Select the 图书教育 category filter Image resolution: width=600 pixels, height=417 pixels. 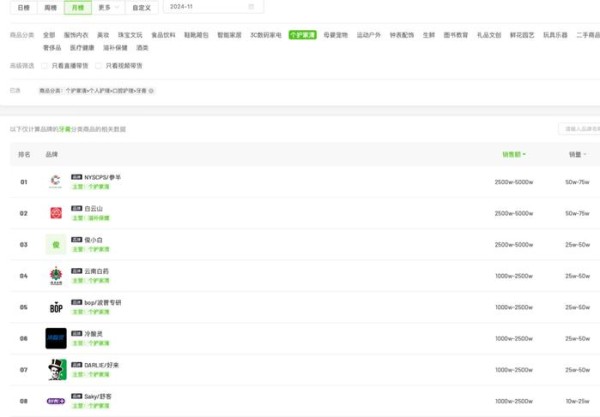[456, 35]
